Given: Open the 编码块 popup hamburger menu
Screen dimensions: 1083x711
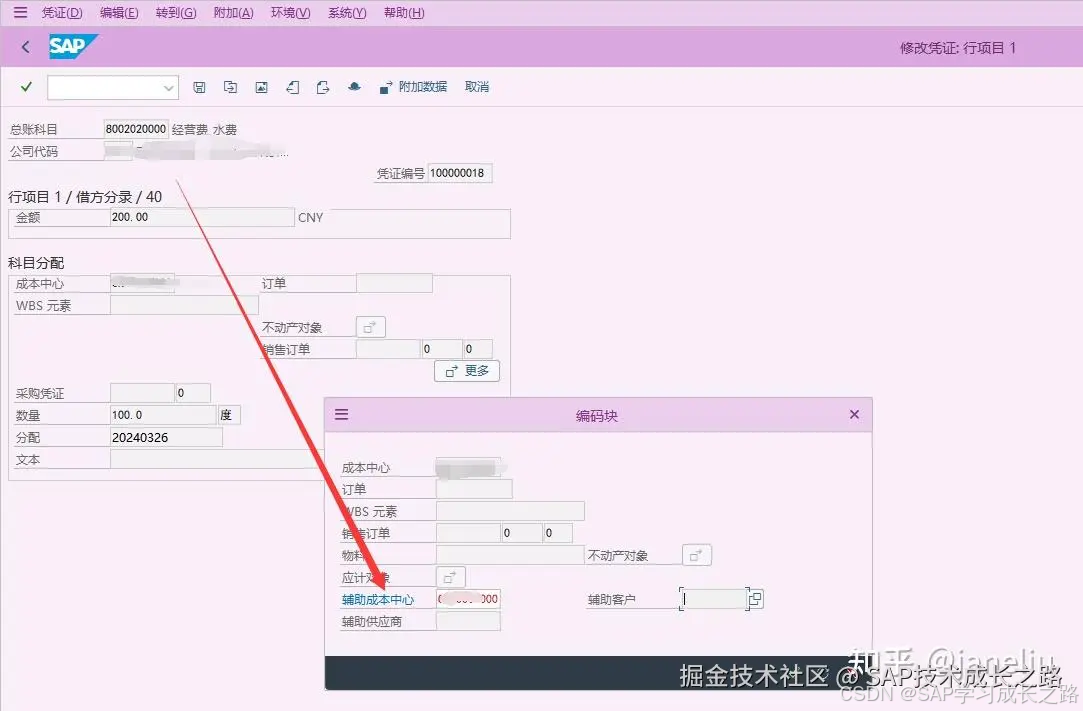Looking at the screenshot, I should click(341, 414).
